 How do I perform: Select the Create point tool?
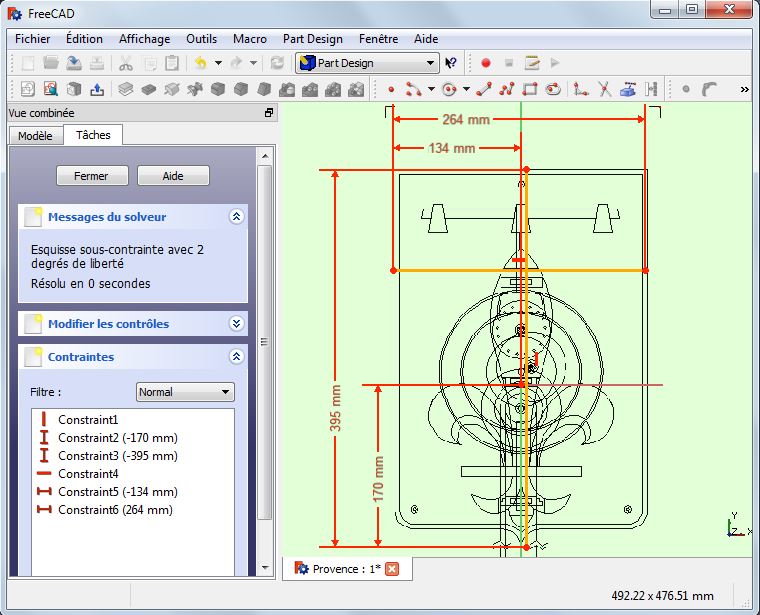point(391,90)
